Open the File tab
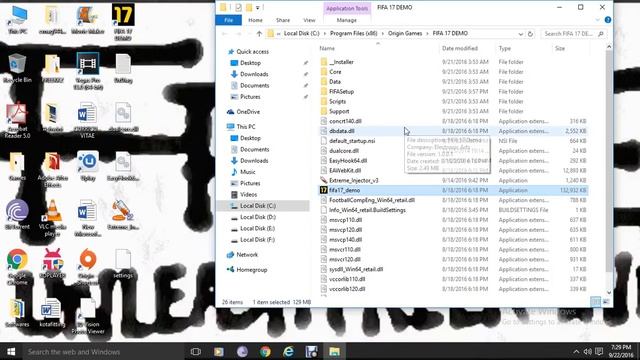 pos(229,20)
